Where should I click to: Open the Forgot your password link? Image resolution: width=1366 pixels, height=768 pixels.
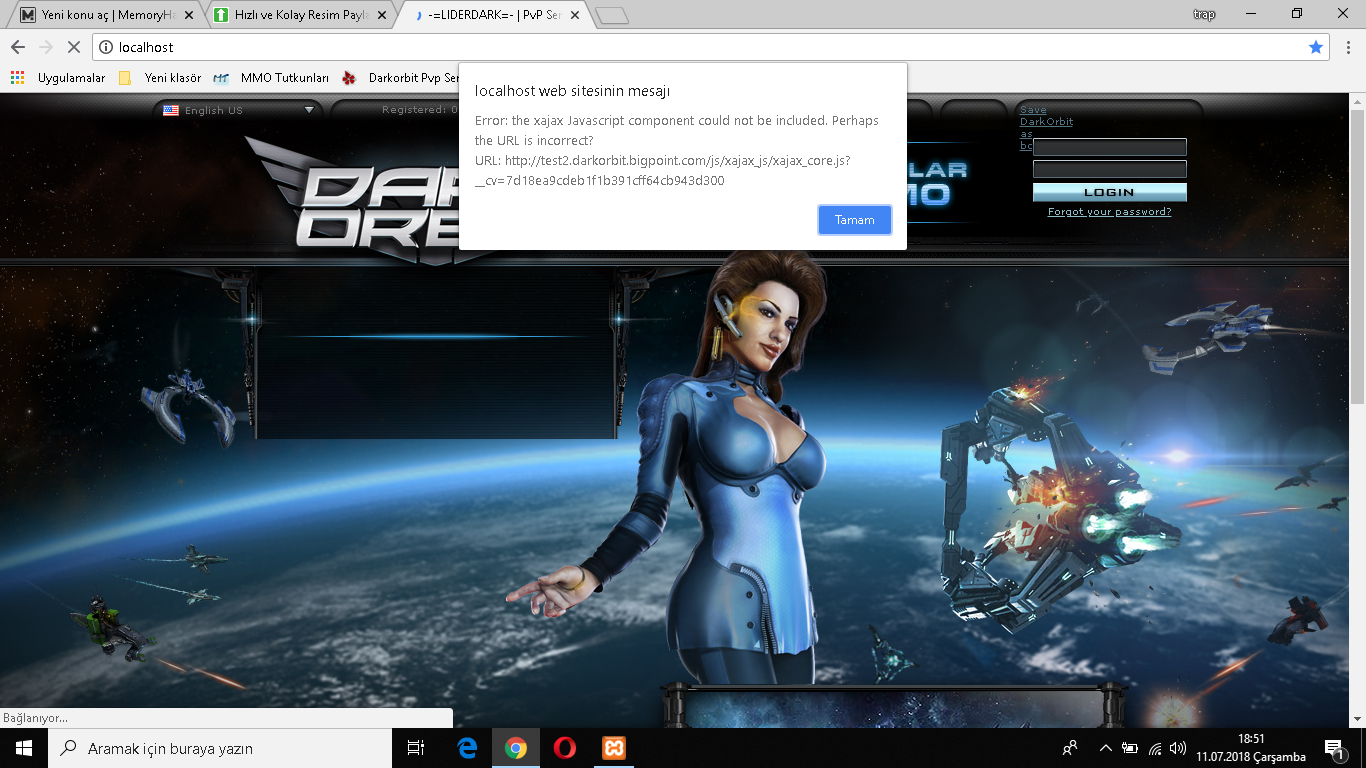pyautogui.click(x=1109, y=212)
